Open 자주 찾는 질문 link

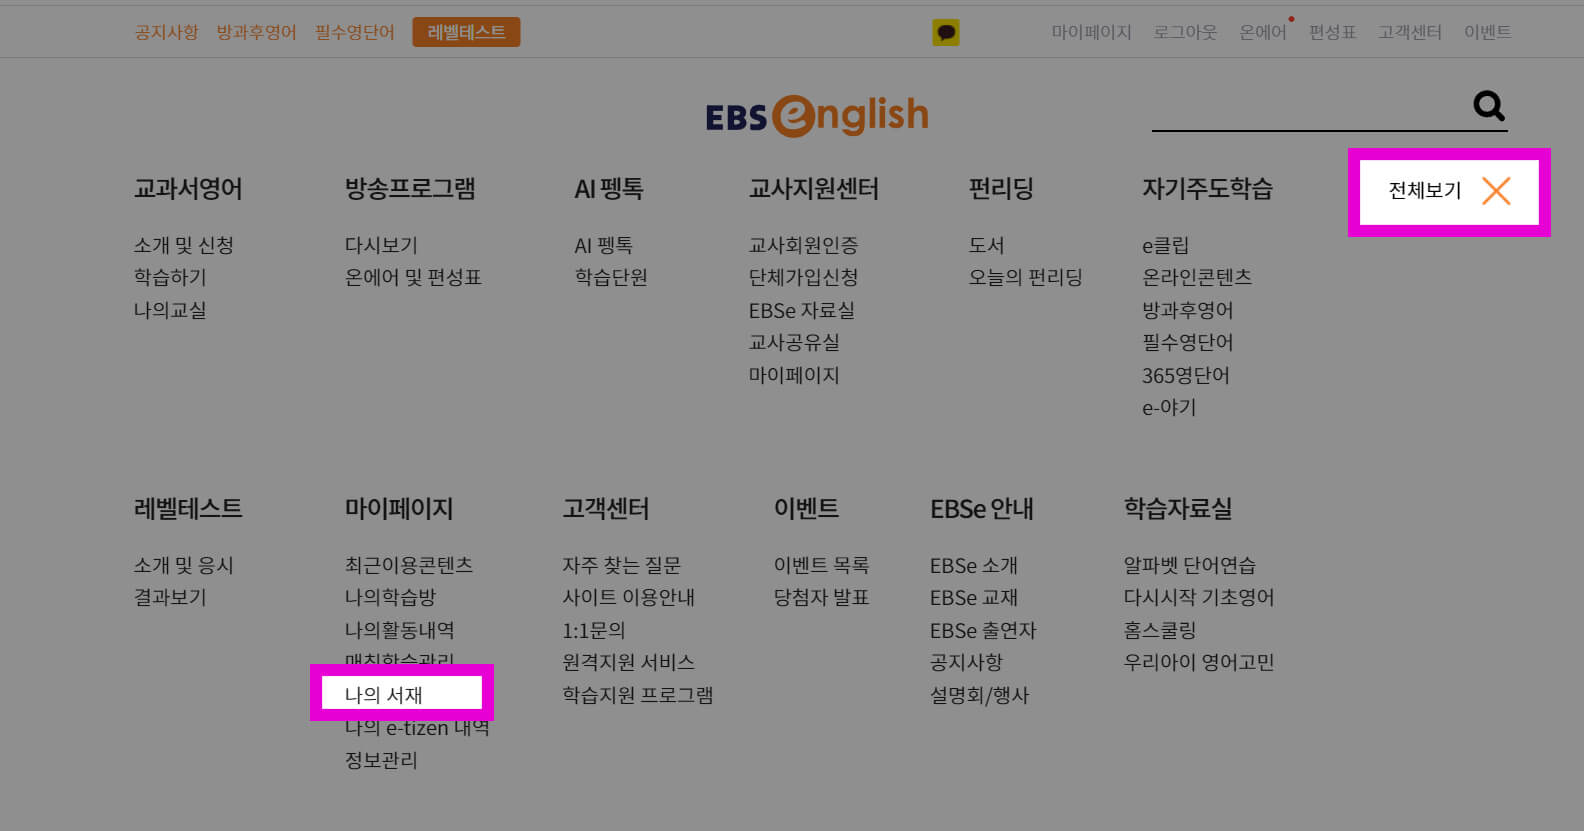coord(621,565)
